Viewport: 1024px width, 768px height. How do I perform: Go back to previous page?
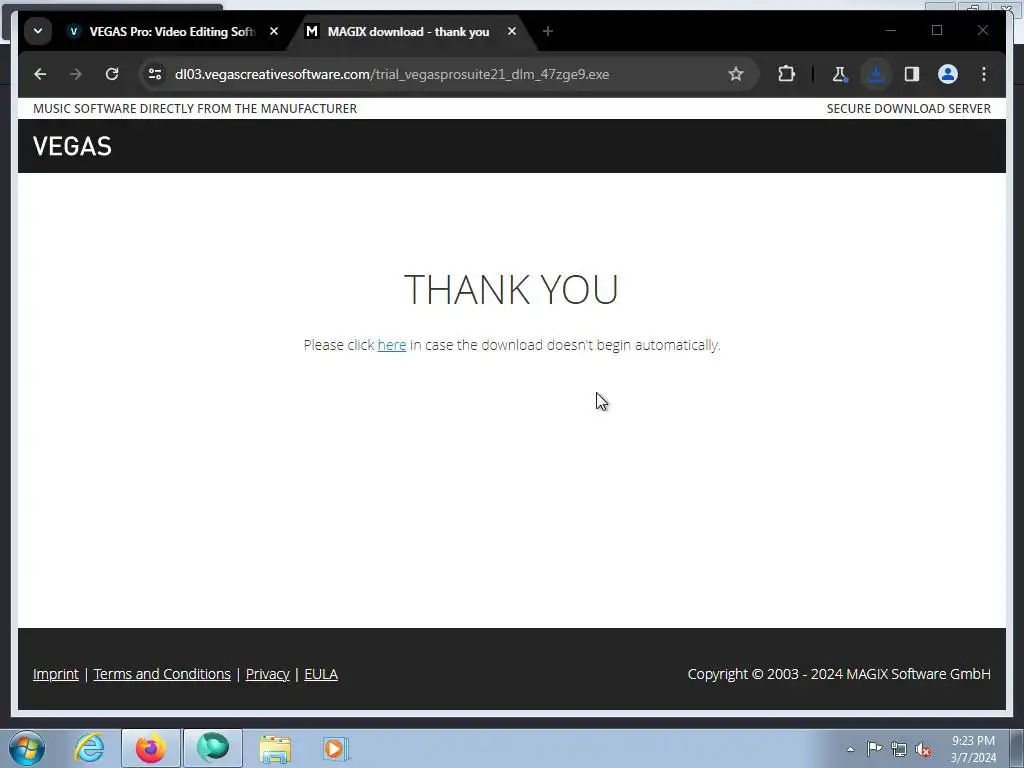point(40,74)
